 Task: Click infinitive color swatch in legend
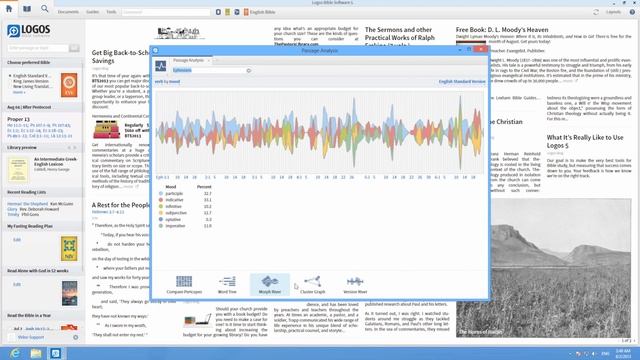click(x=161, y=207)
